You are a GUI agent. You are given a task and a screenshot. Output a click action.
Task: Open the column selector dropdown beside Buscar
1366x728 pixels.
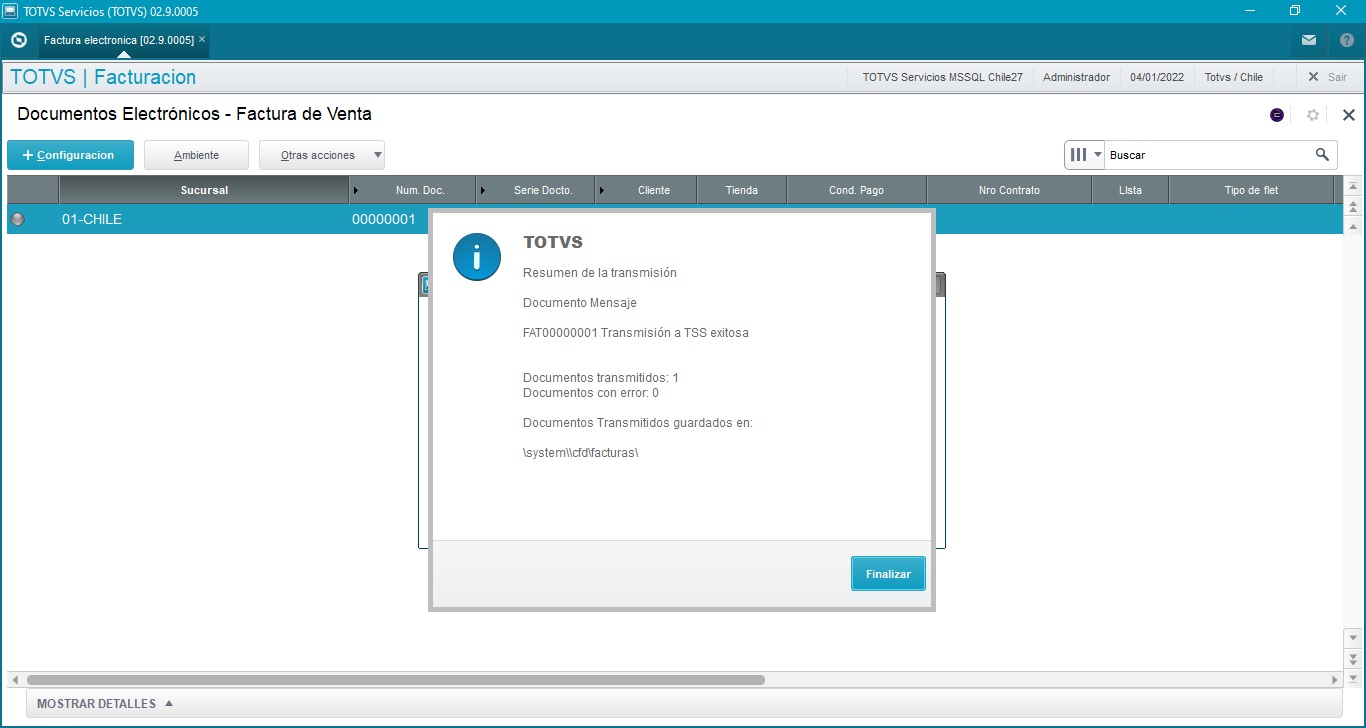[x=1085, y=155]
